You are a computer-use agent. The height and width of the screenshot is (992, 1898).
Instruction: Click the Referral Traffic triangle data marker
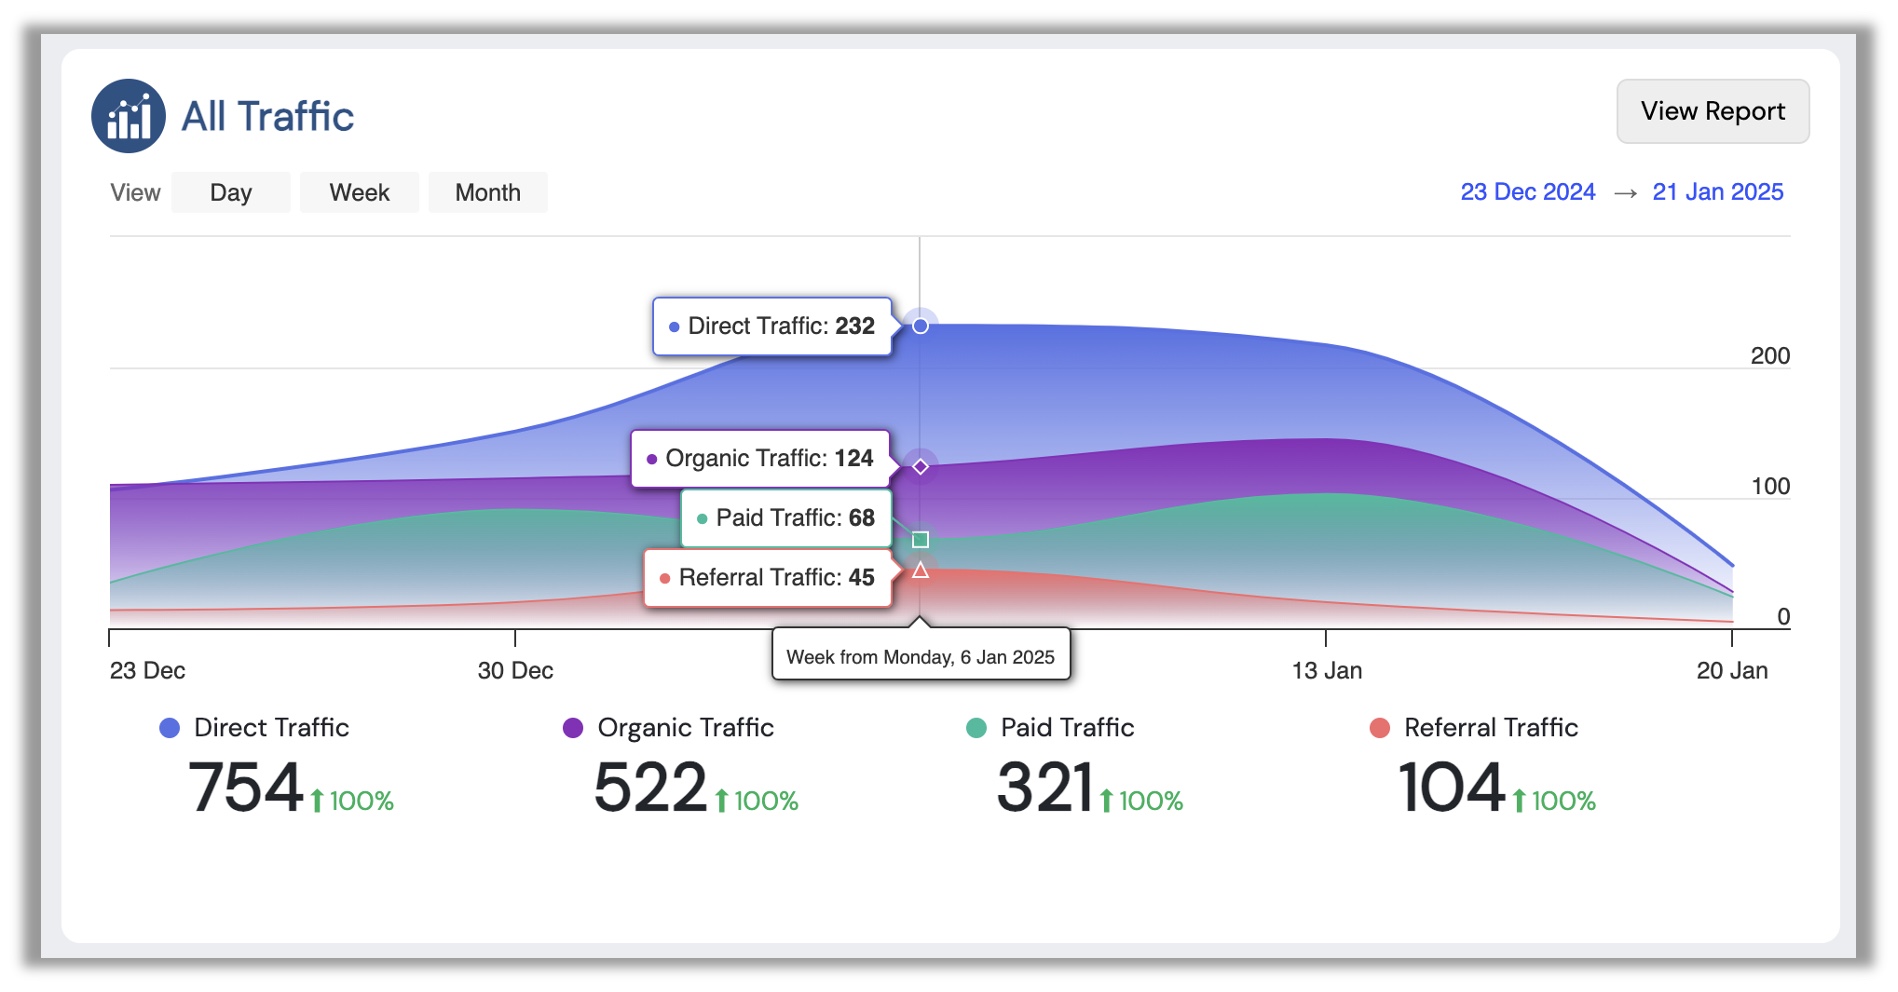click(x=920, y=571)
